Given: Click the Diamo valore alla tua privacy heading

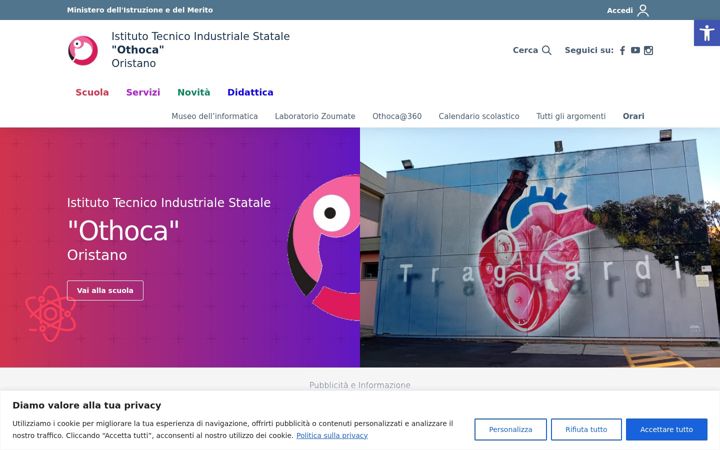Looking at the screenshot, I should (x=87, y=405).
